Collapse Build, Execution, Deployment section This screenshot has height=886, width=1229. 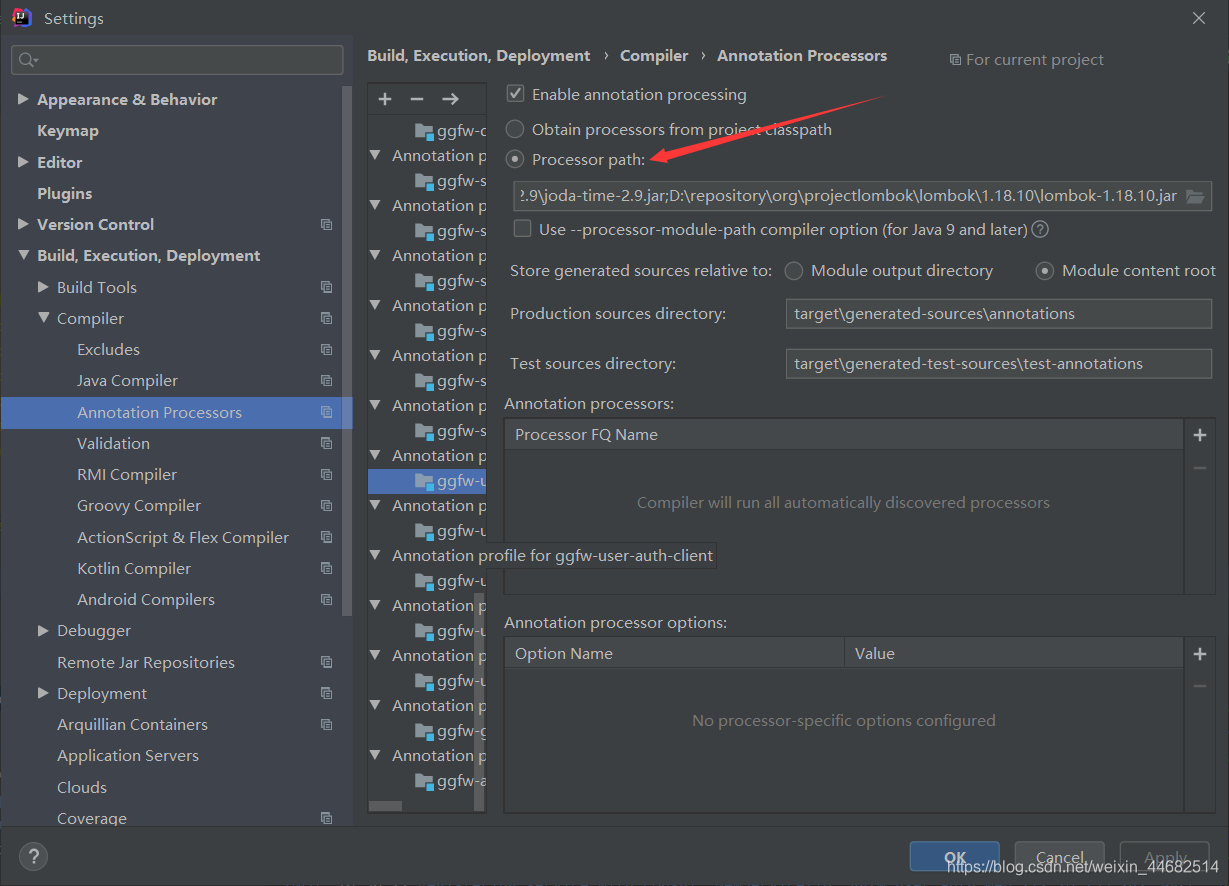pos(23,256)
